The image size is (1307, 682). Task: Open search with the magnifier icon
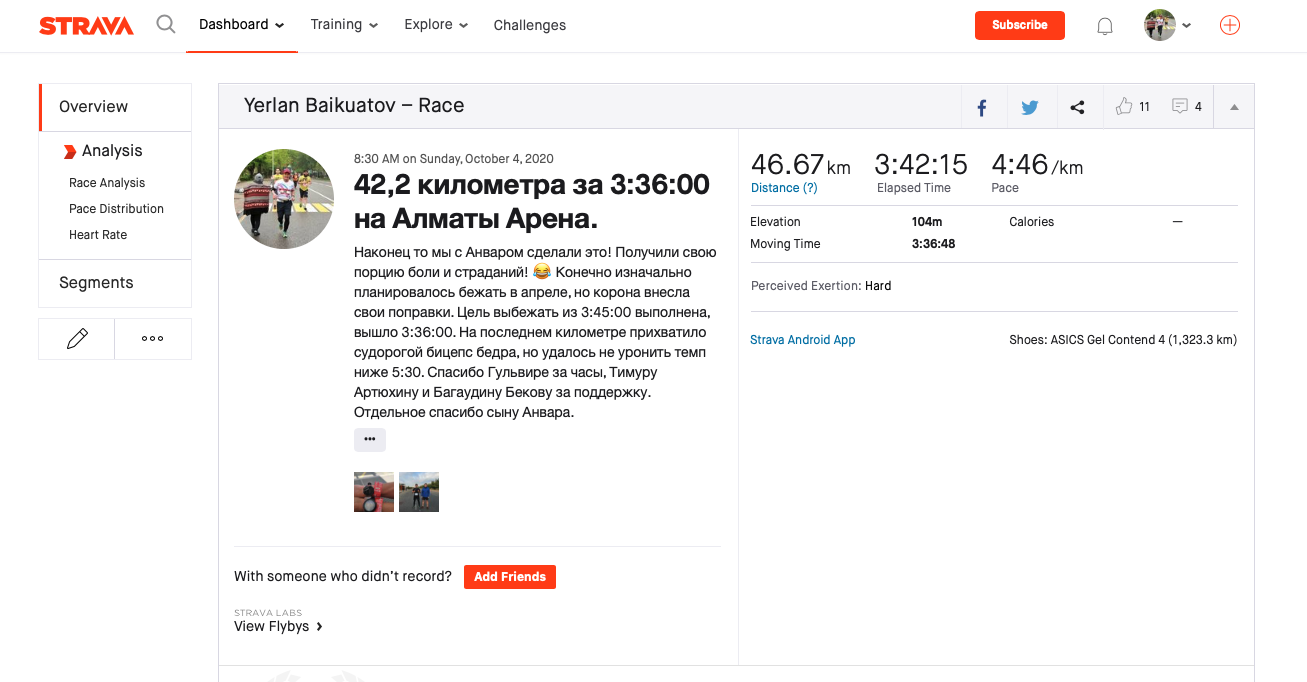pos(166,25)
